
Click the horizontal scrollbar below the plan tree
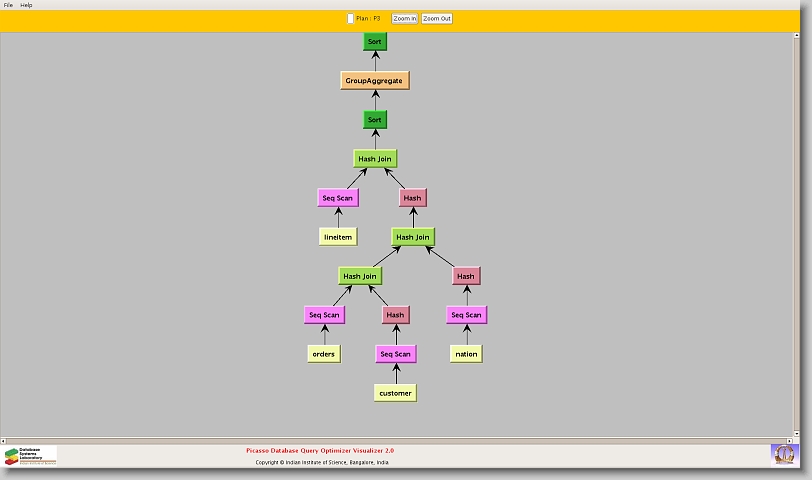pyautogui.click(x=400, y=439)
